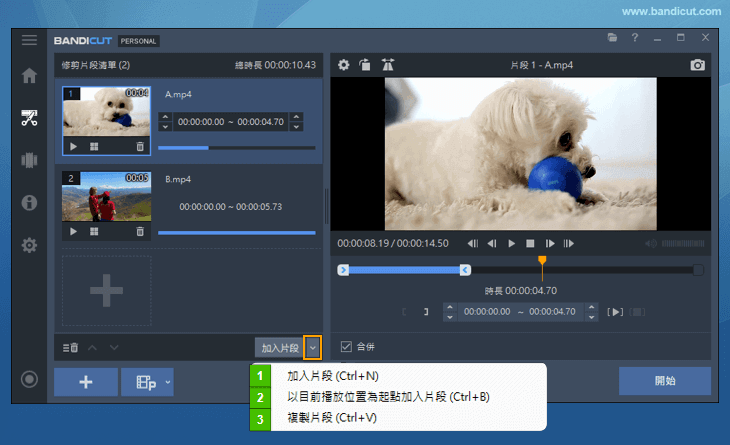
Task: Click the rotate video icon above preview
Action: coord(365,65)
